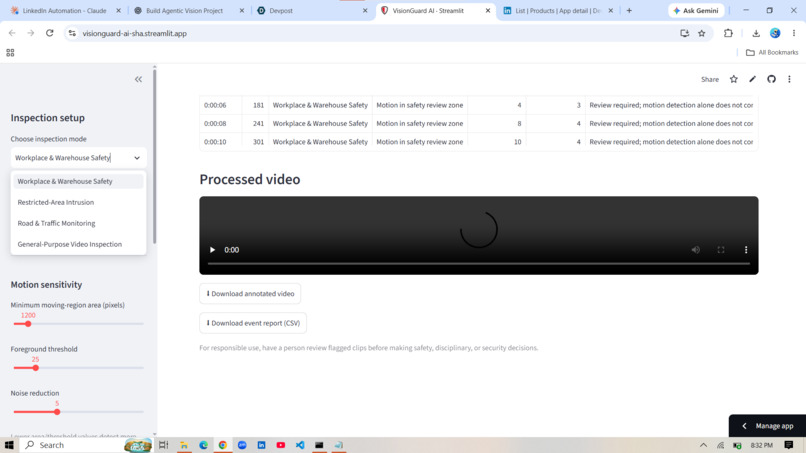This screenshot has width=806, height=453.
Task: Select Restricted-Area Intrusion option
Action: 78,202
